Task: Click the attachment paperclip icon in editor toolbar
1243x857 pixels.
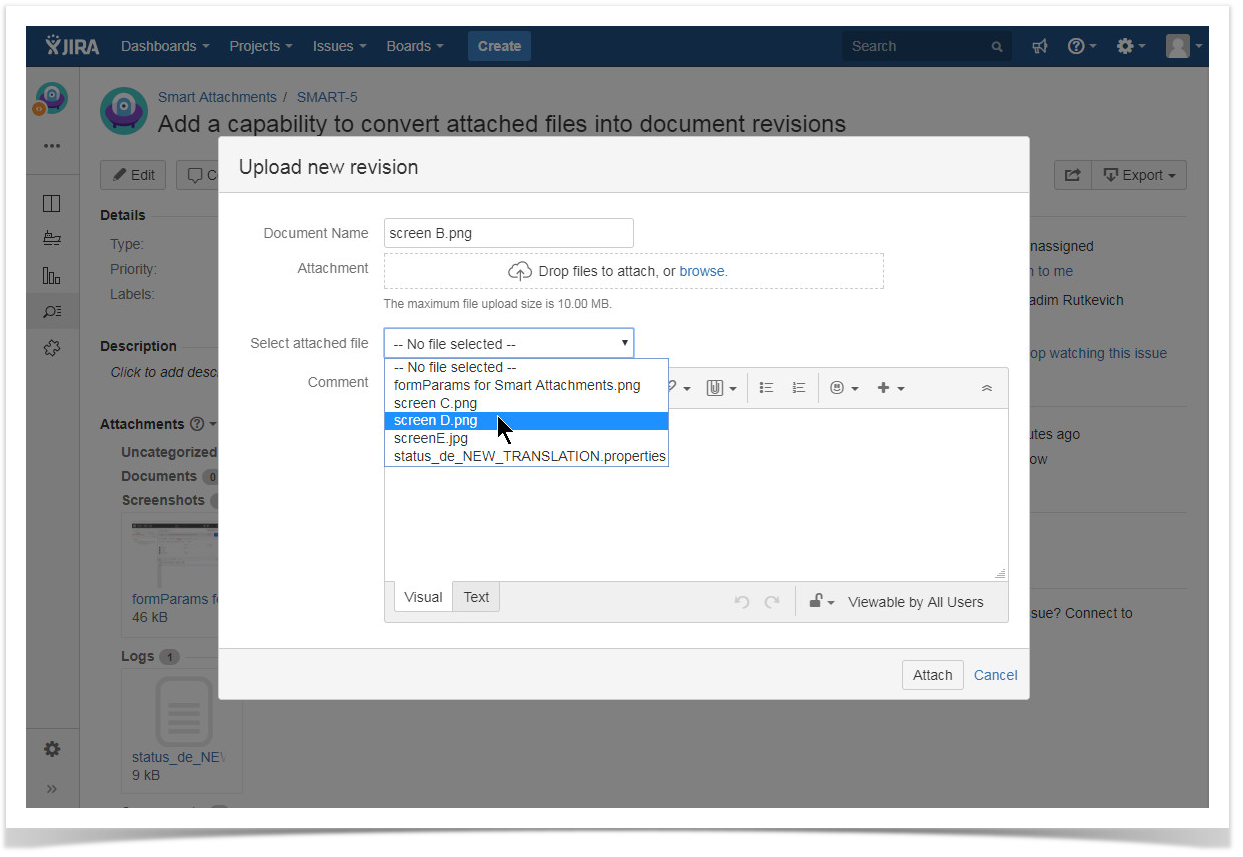Action: point(720,388)
